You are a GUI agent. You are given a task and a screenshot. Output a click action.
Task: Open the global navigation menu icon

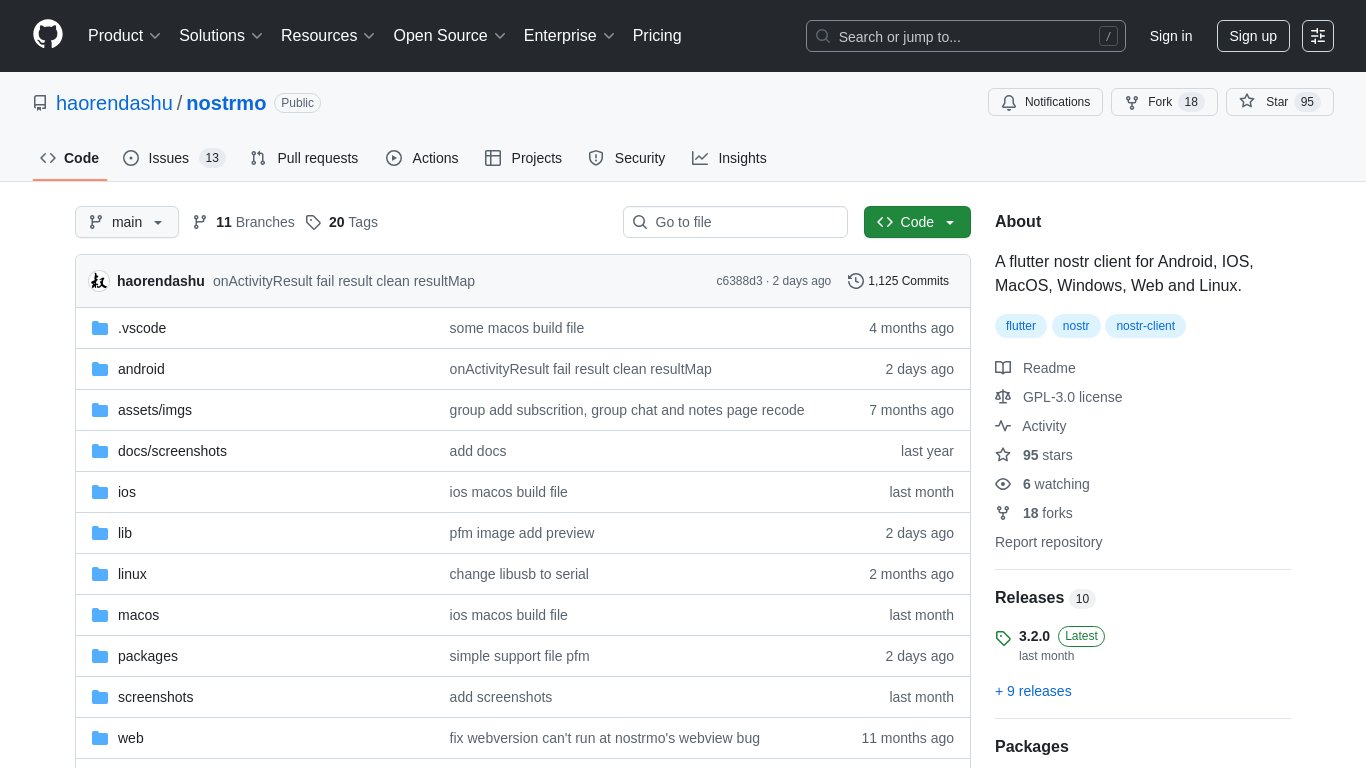1318,36
